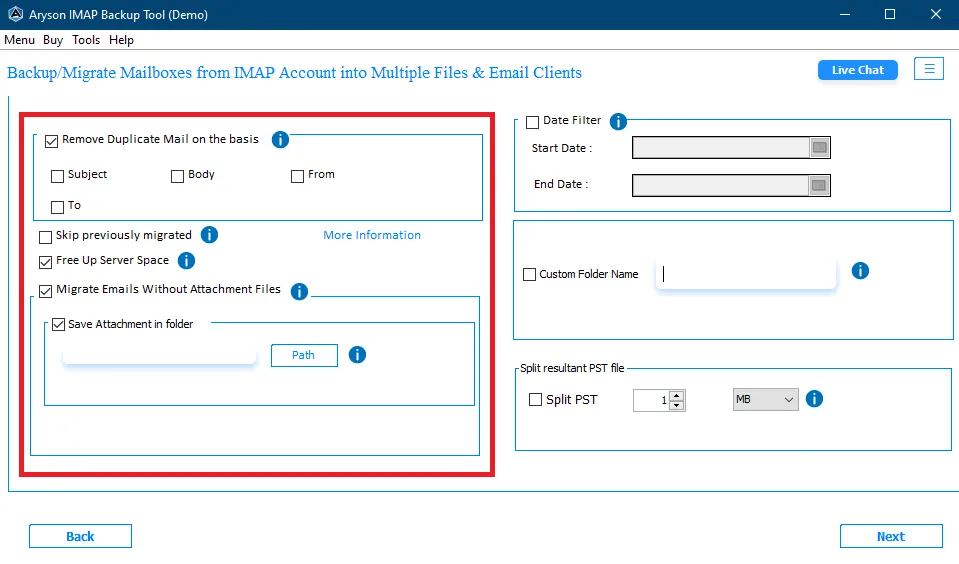Screen dimensions: 959x564
Task: Click info icon beside Date Filter
Action: [x=618, y=122]
